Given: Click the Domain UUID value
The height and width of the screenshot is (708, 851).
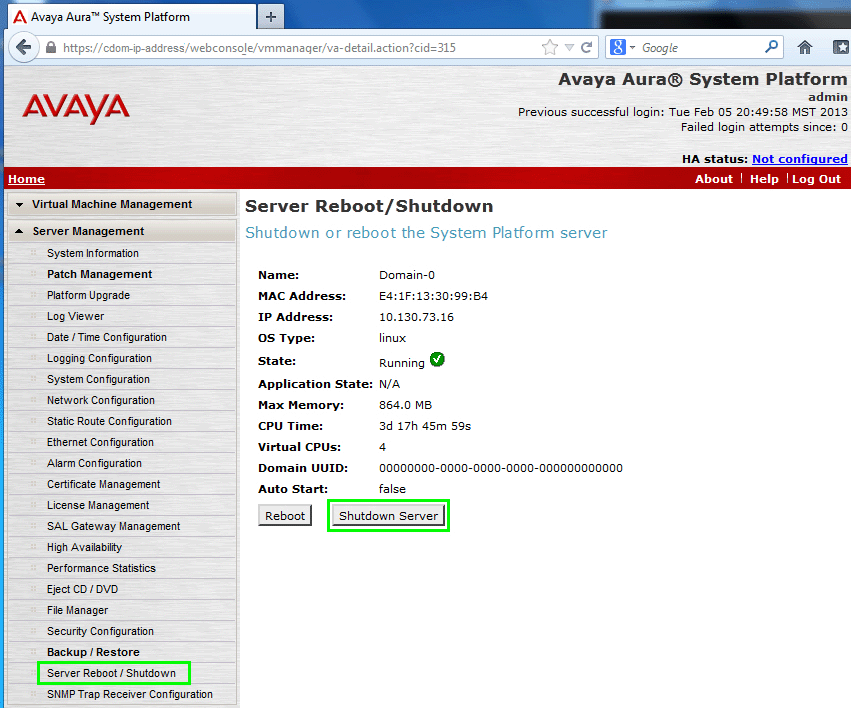Looking at the screenshot, I should (x=501, y=468).
